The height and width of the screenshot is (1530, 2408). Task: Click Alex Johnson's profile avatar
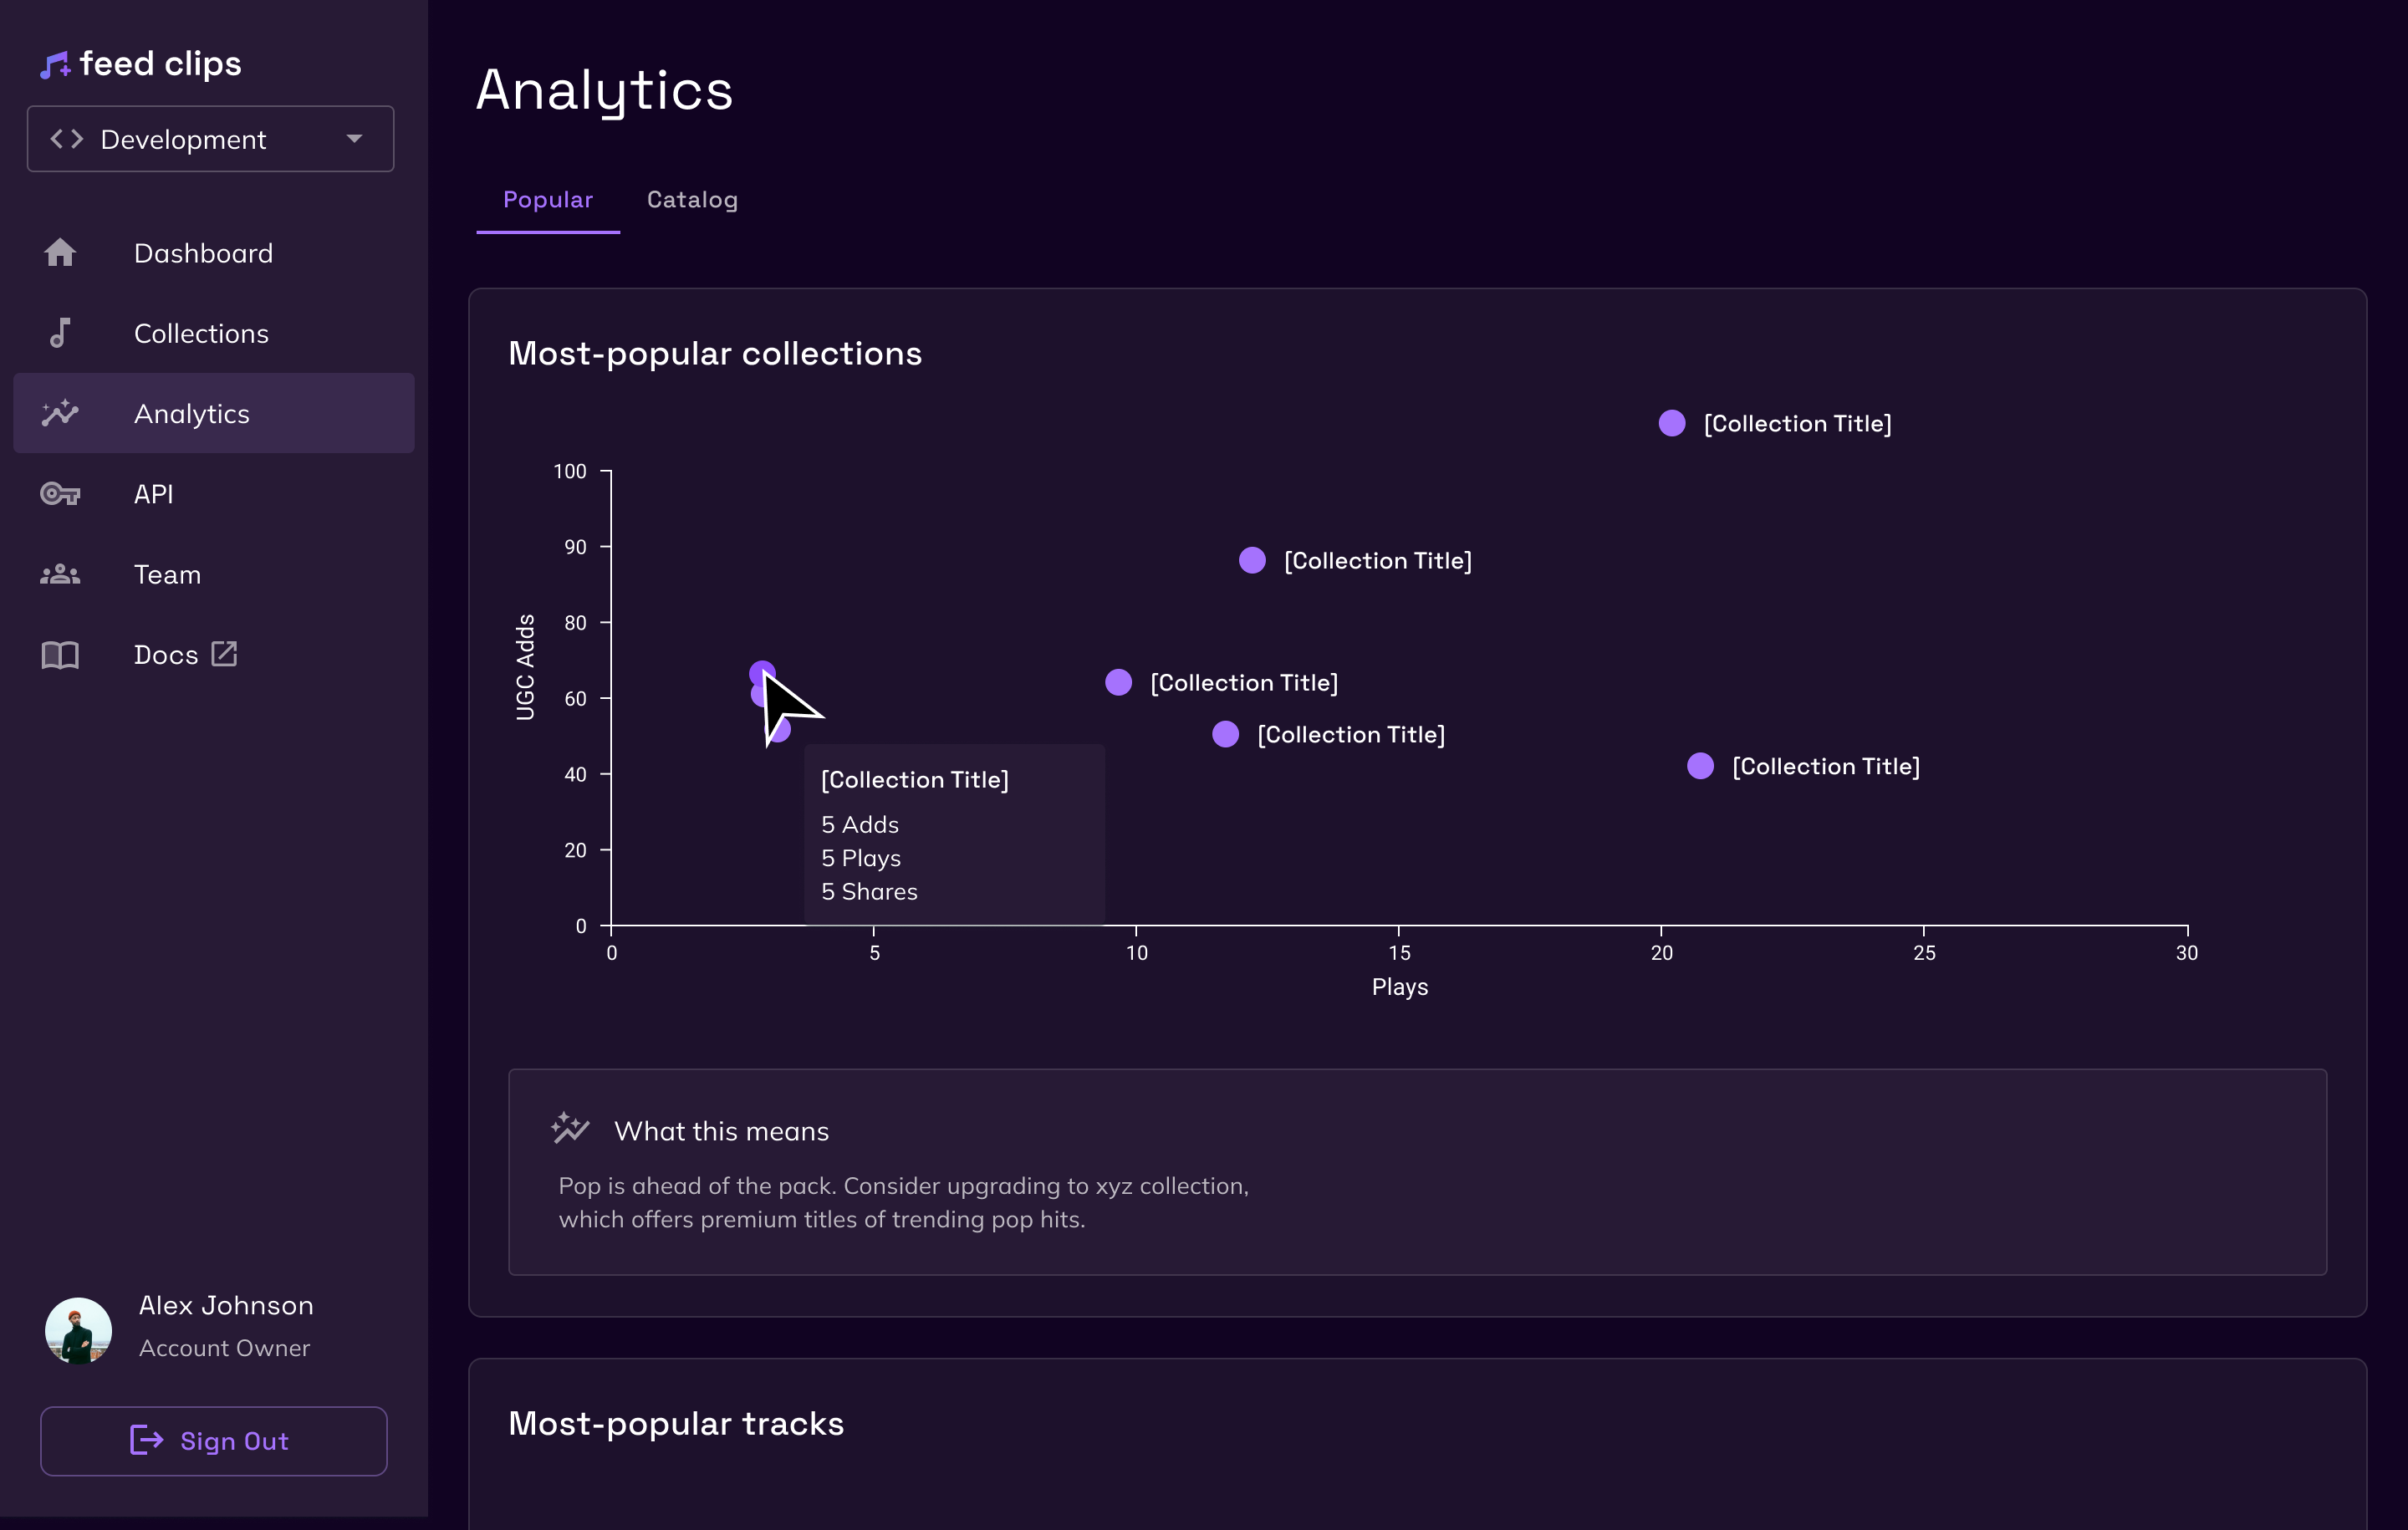pyautogui.click(x=78, y=1330)
